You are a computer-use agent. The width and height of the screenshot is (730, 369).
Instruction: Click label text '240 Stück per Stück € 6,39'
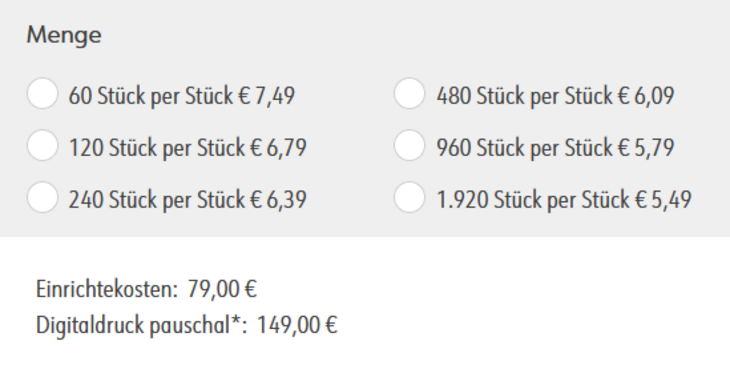188,200
